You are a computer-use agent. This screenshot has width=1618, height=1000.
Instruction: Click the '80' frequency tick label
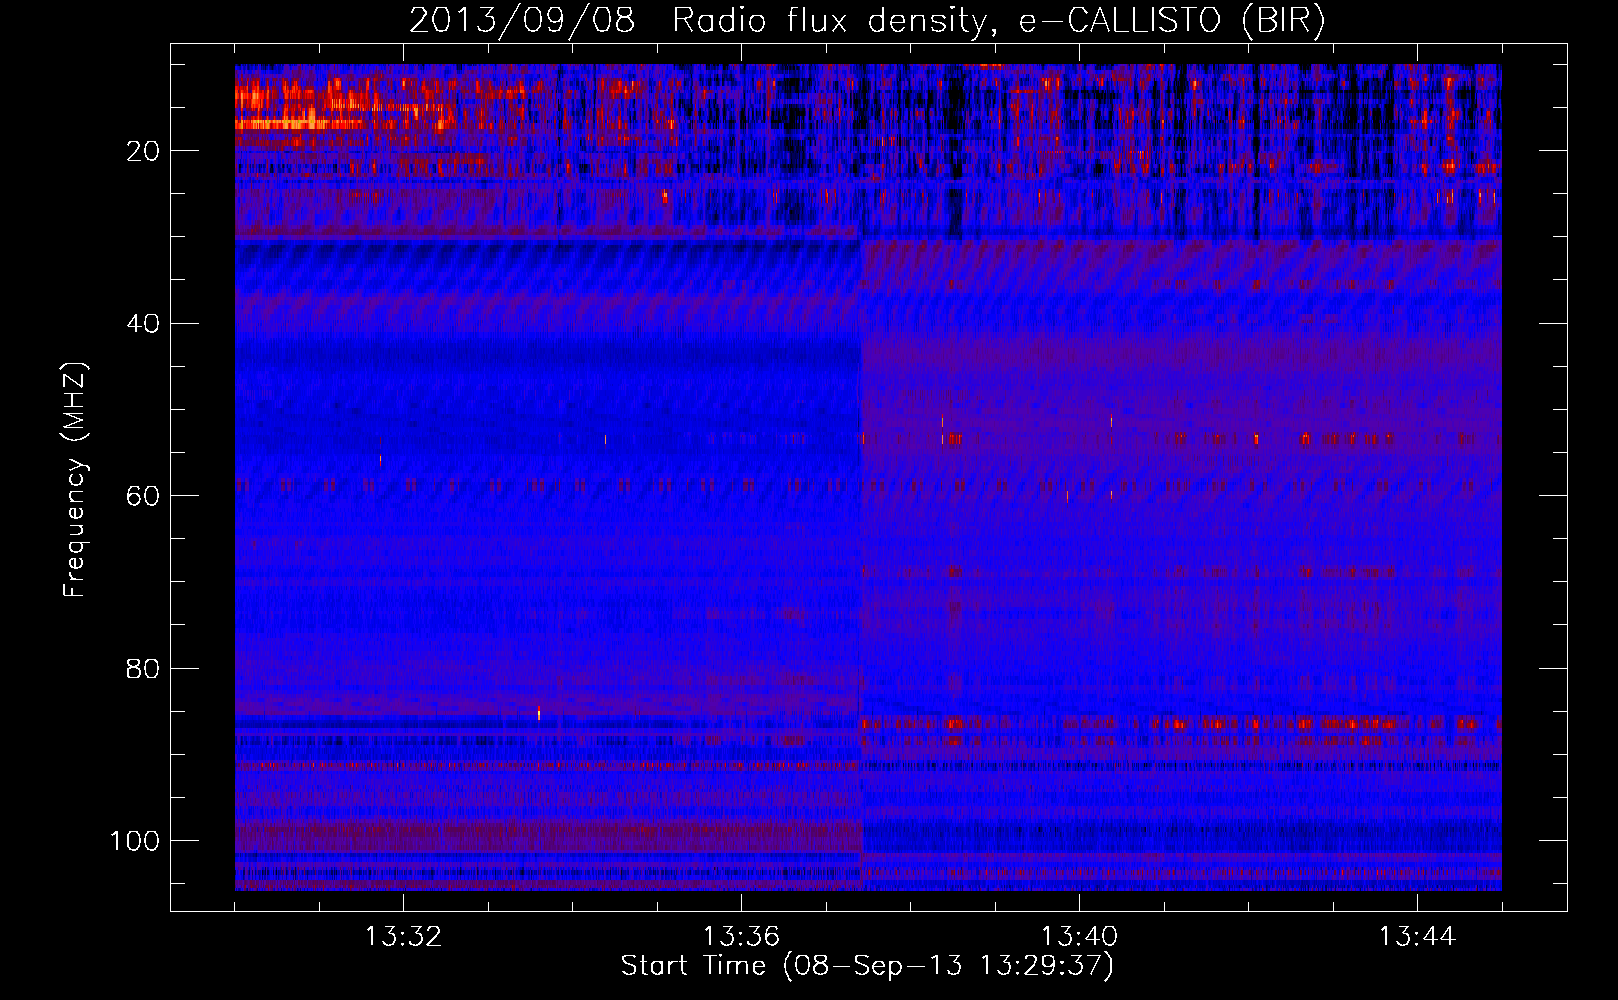tap(144, 668)
